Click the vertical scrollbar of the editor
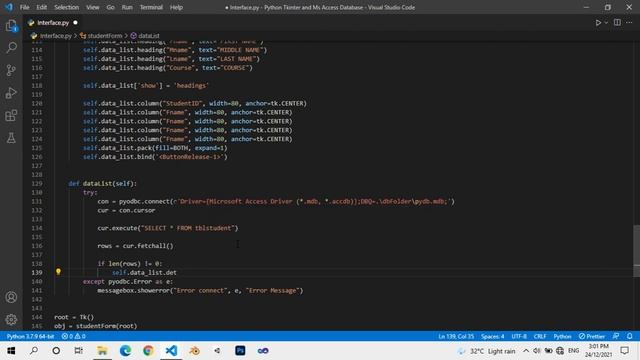 [636, 251]
